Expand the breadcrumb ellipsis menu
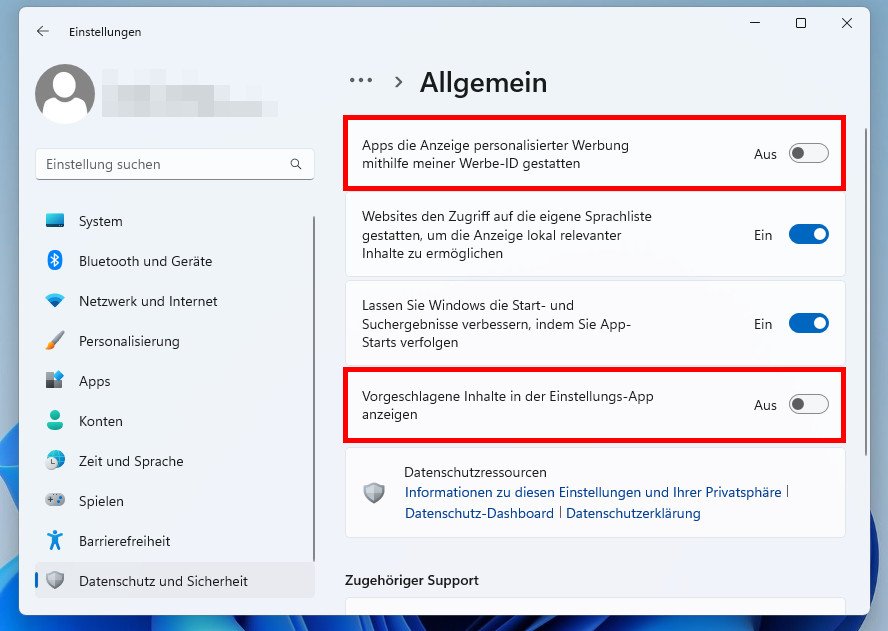Viewport: 888px width, 631px height. click(x=360, y=80)
